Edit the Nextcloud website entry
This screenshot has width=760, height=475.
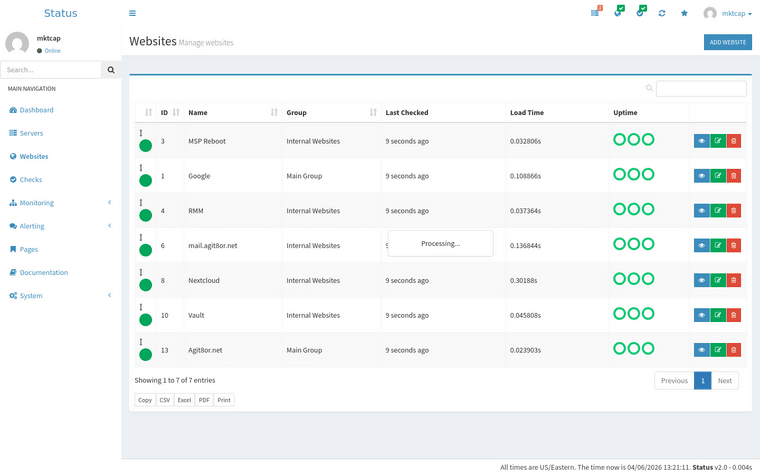tap(718, 281)
